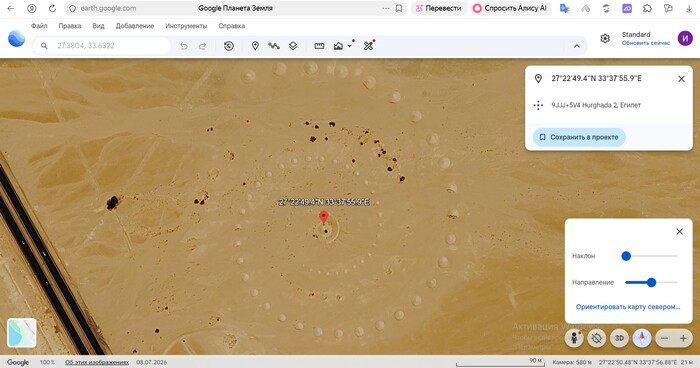
Task: Open the user account avatar
Action: tap(685, 38)
